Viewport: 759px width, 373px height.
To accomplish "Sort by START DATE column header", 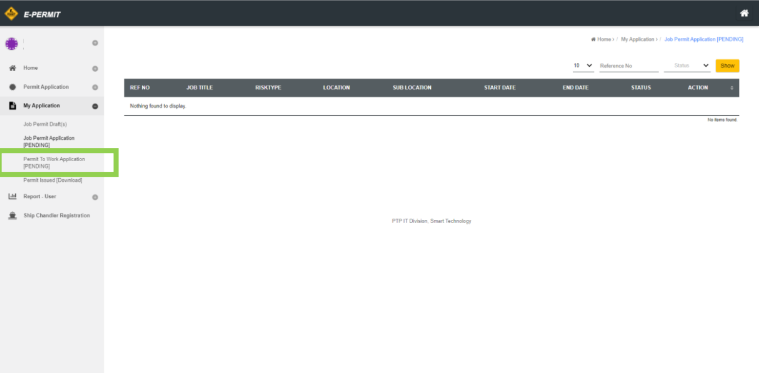I will [x=500, y=88].
